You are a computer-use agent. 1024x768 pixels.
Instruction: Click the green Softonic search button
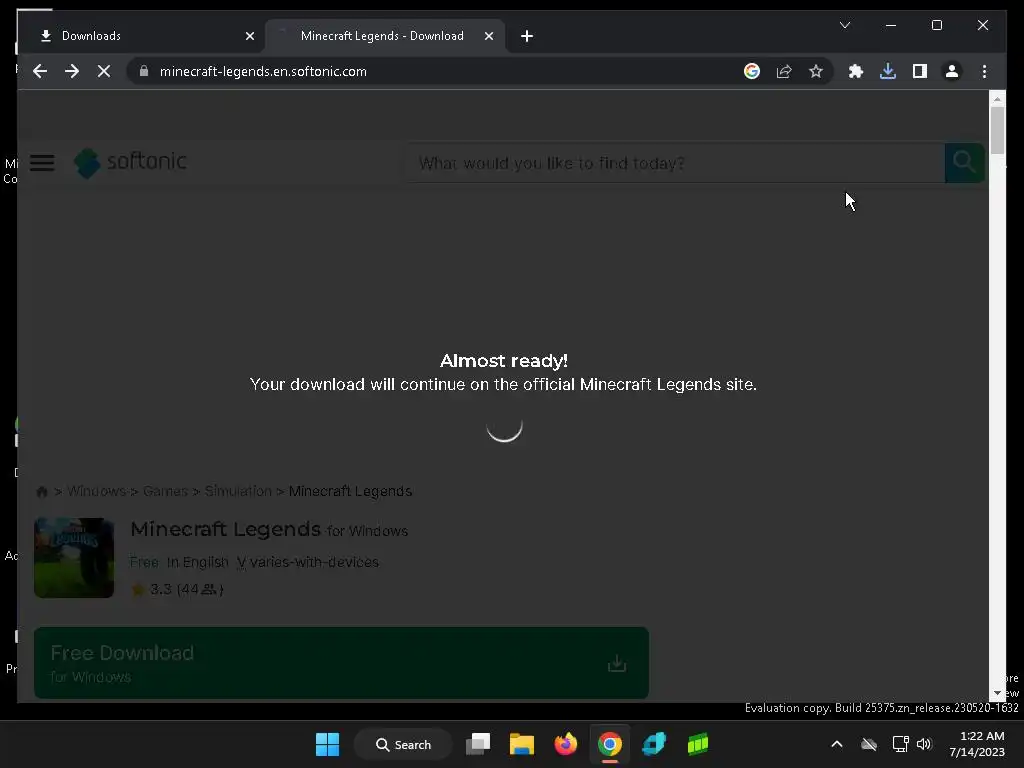pos(964,163)
